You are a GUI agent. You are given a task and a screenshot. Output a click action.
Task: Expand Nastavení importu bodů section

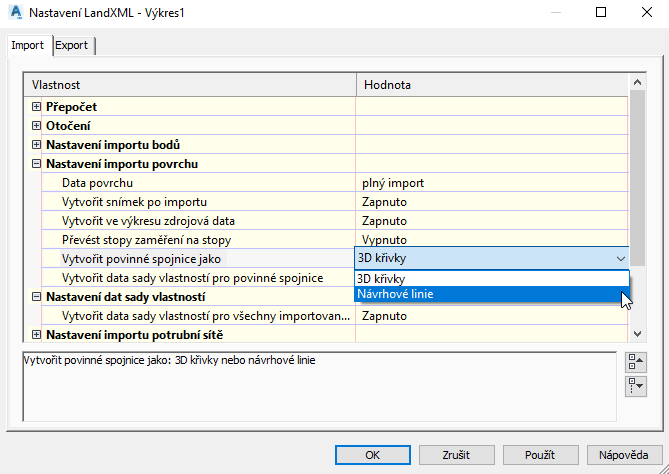37,145
